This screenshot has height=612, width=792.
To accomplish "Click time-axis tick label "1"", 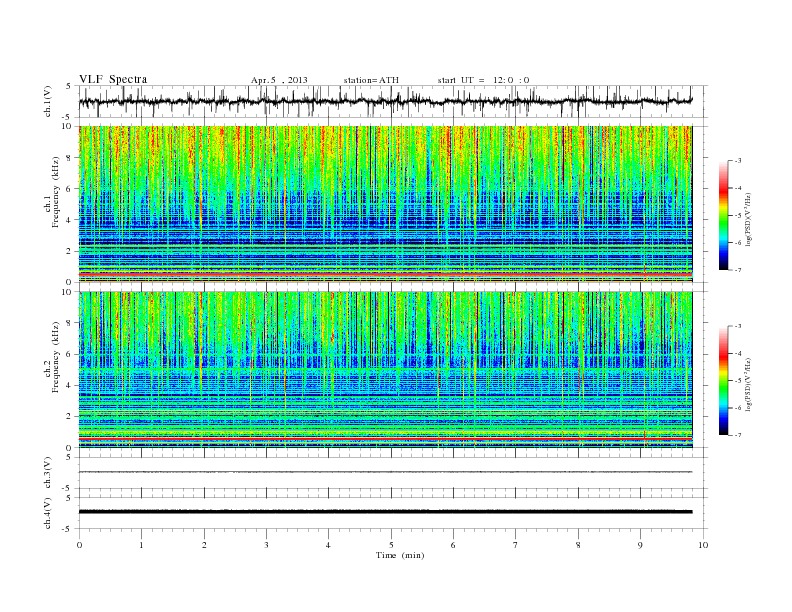I will tap(141, 545).
